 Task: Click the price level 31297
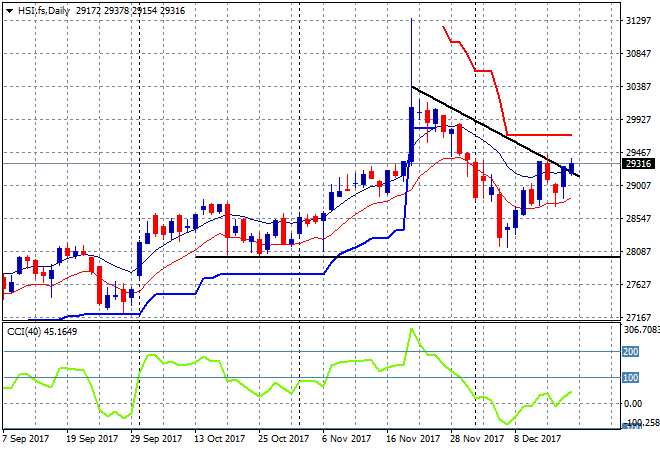(639, 21)
